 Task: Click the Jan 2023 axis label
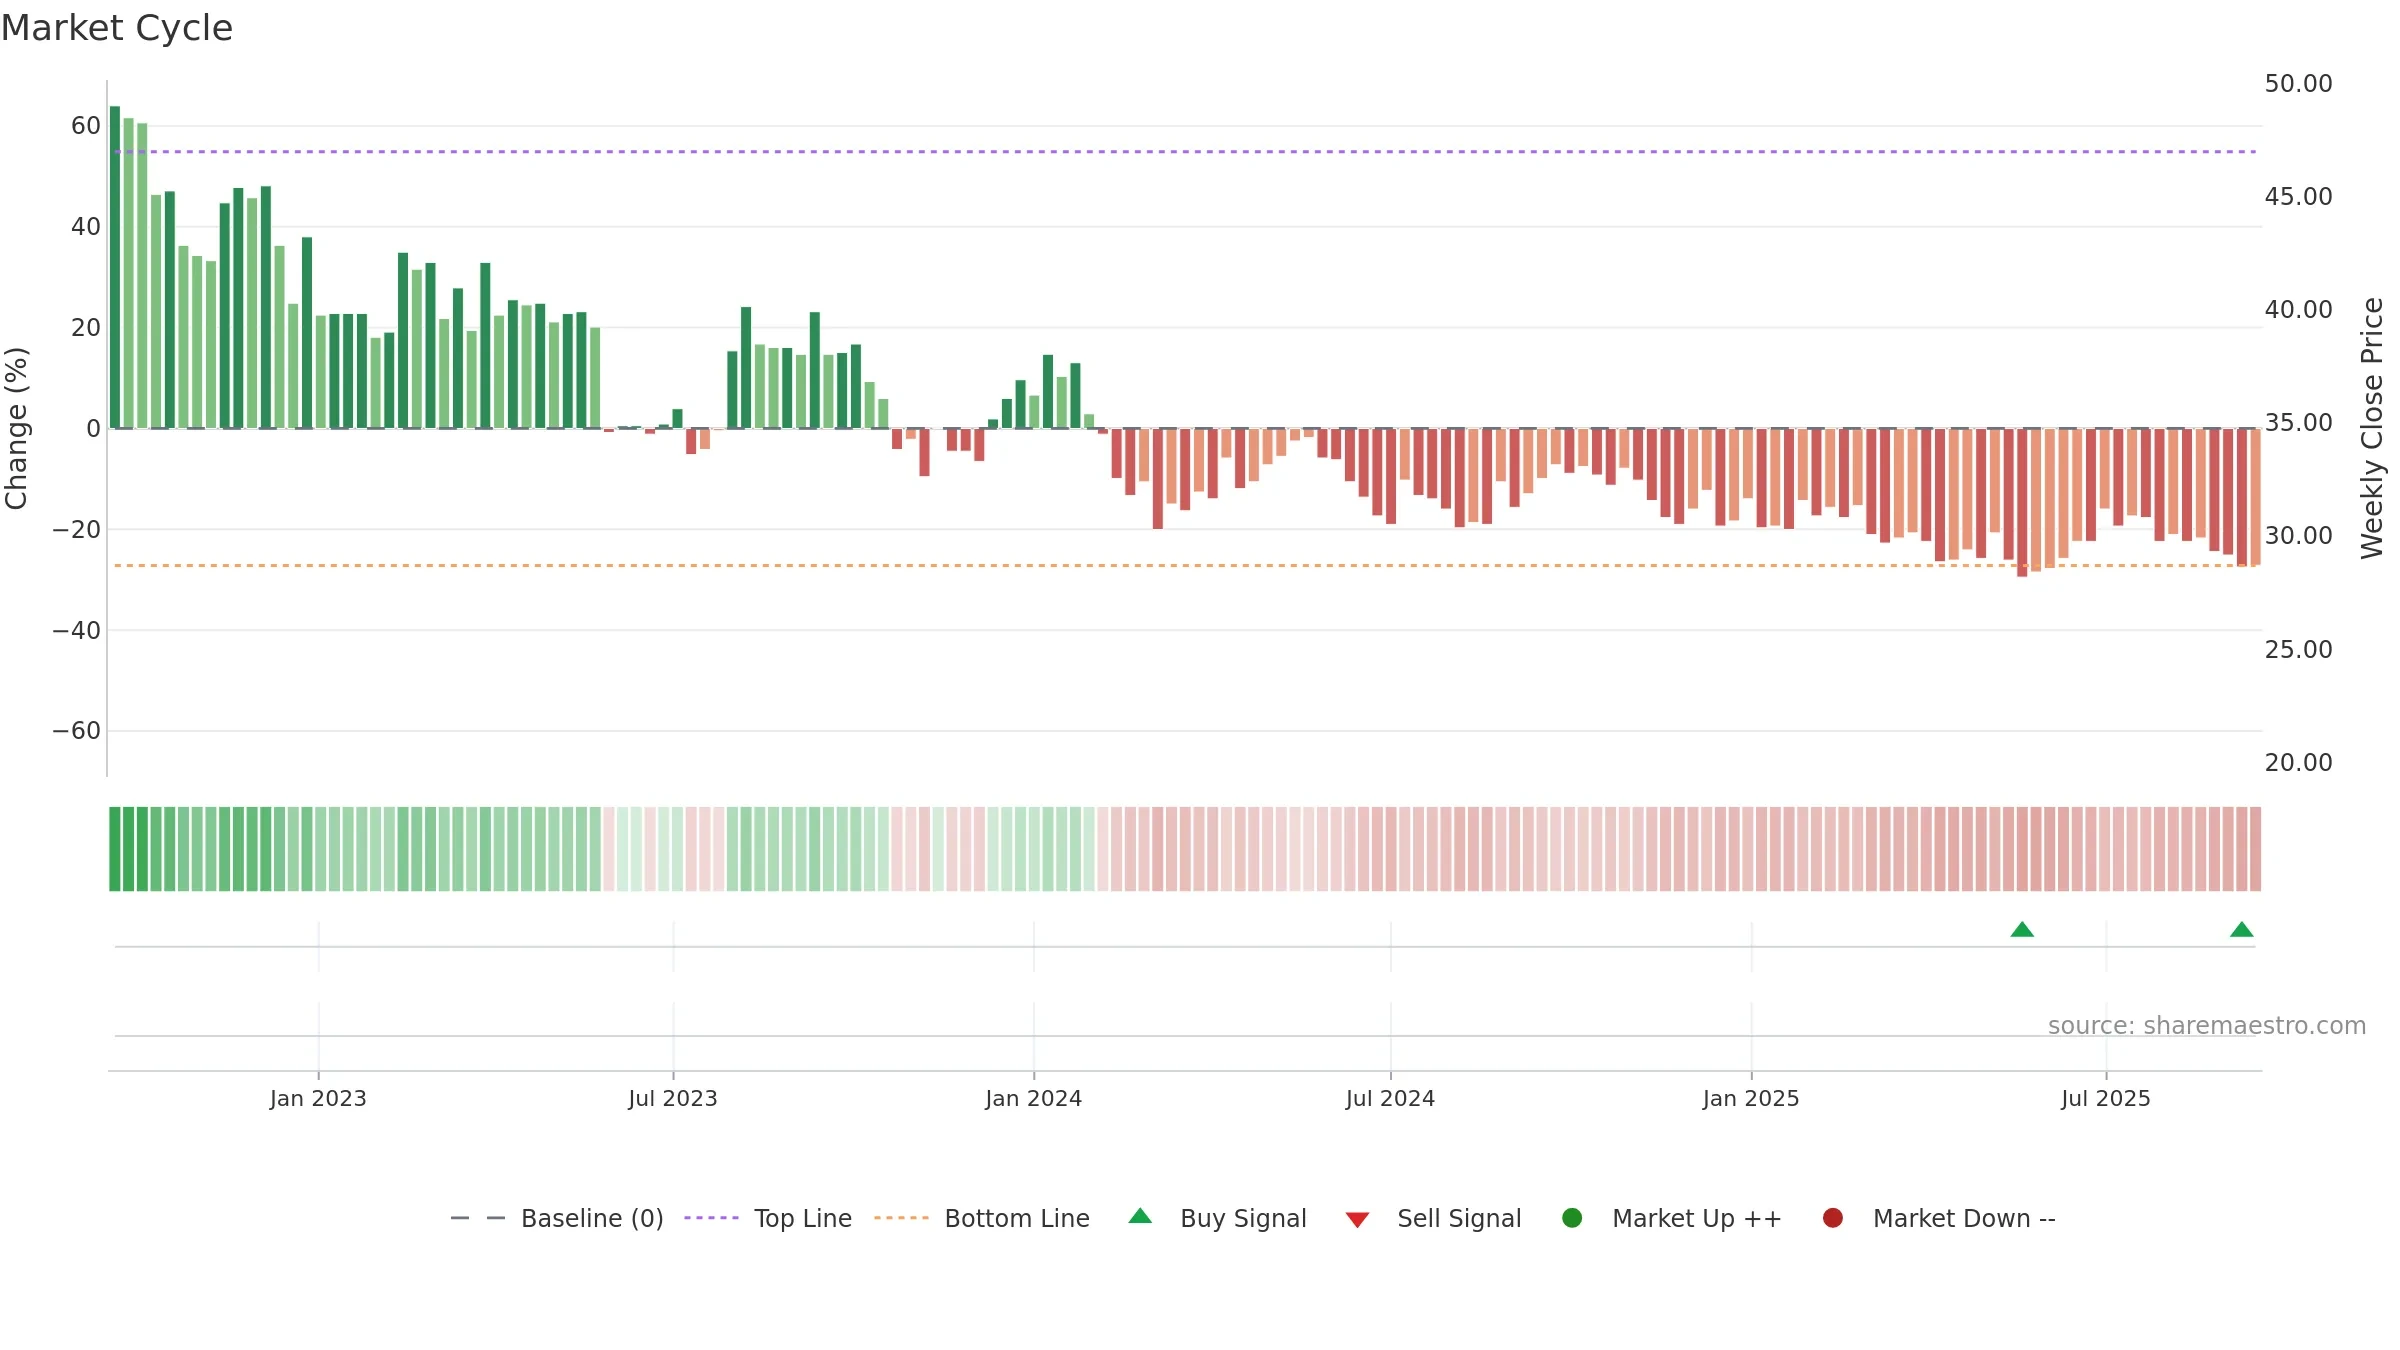click(x=318, y=1099)
